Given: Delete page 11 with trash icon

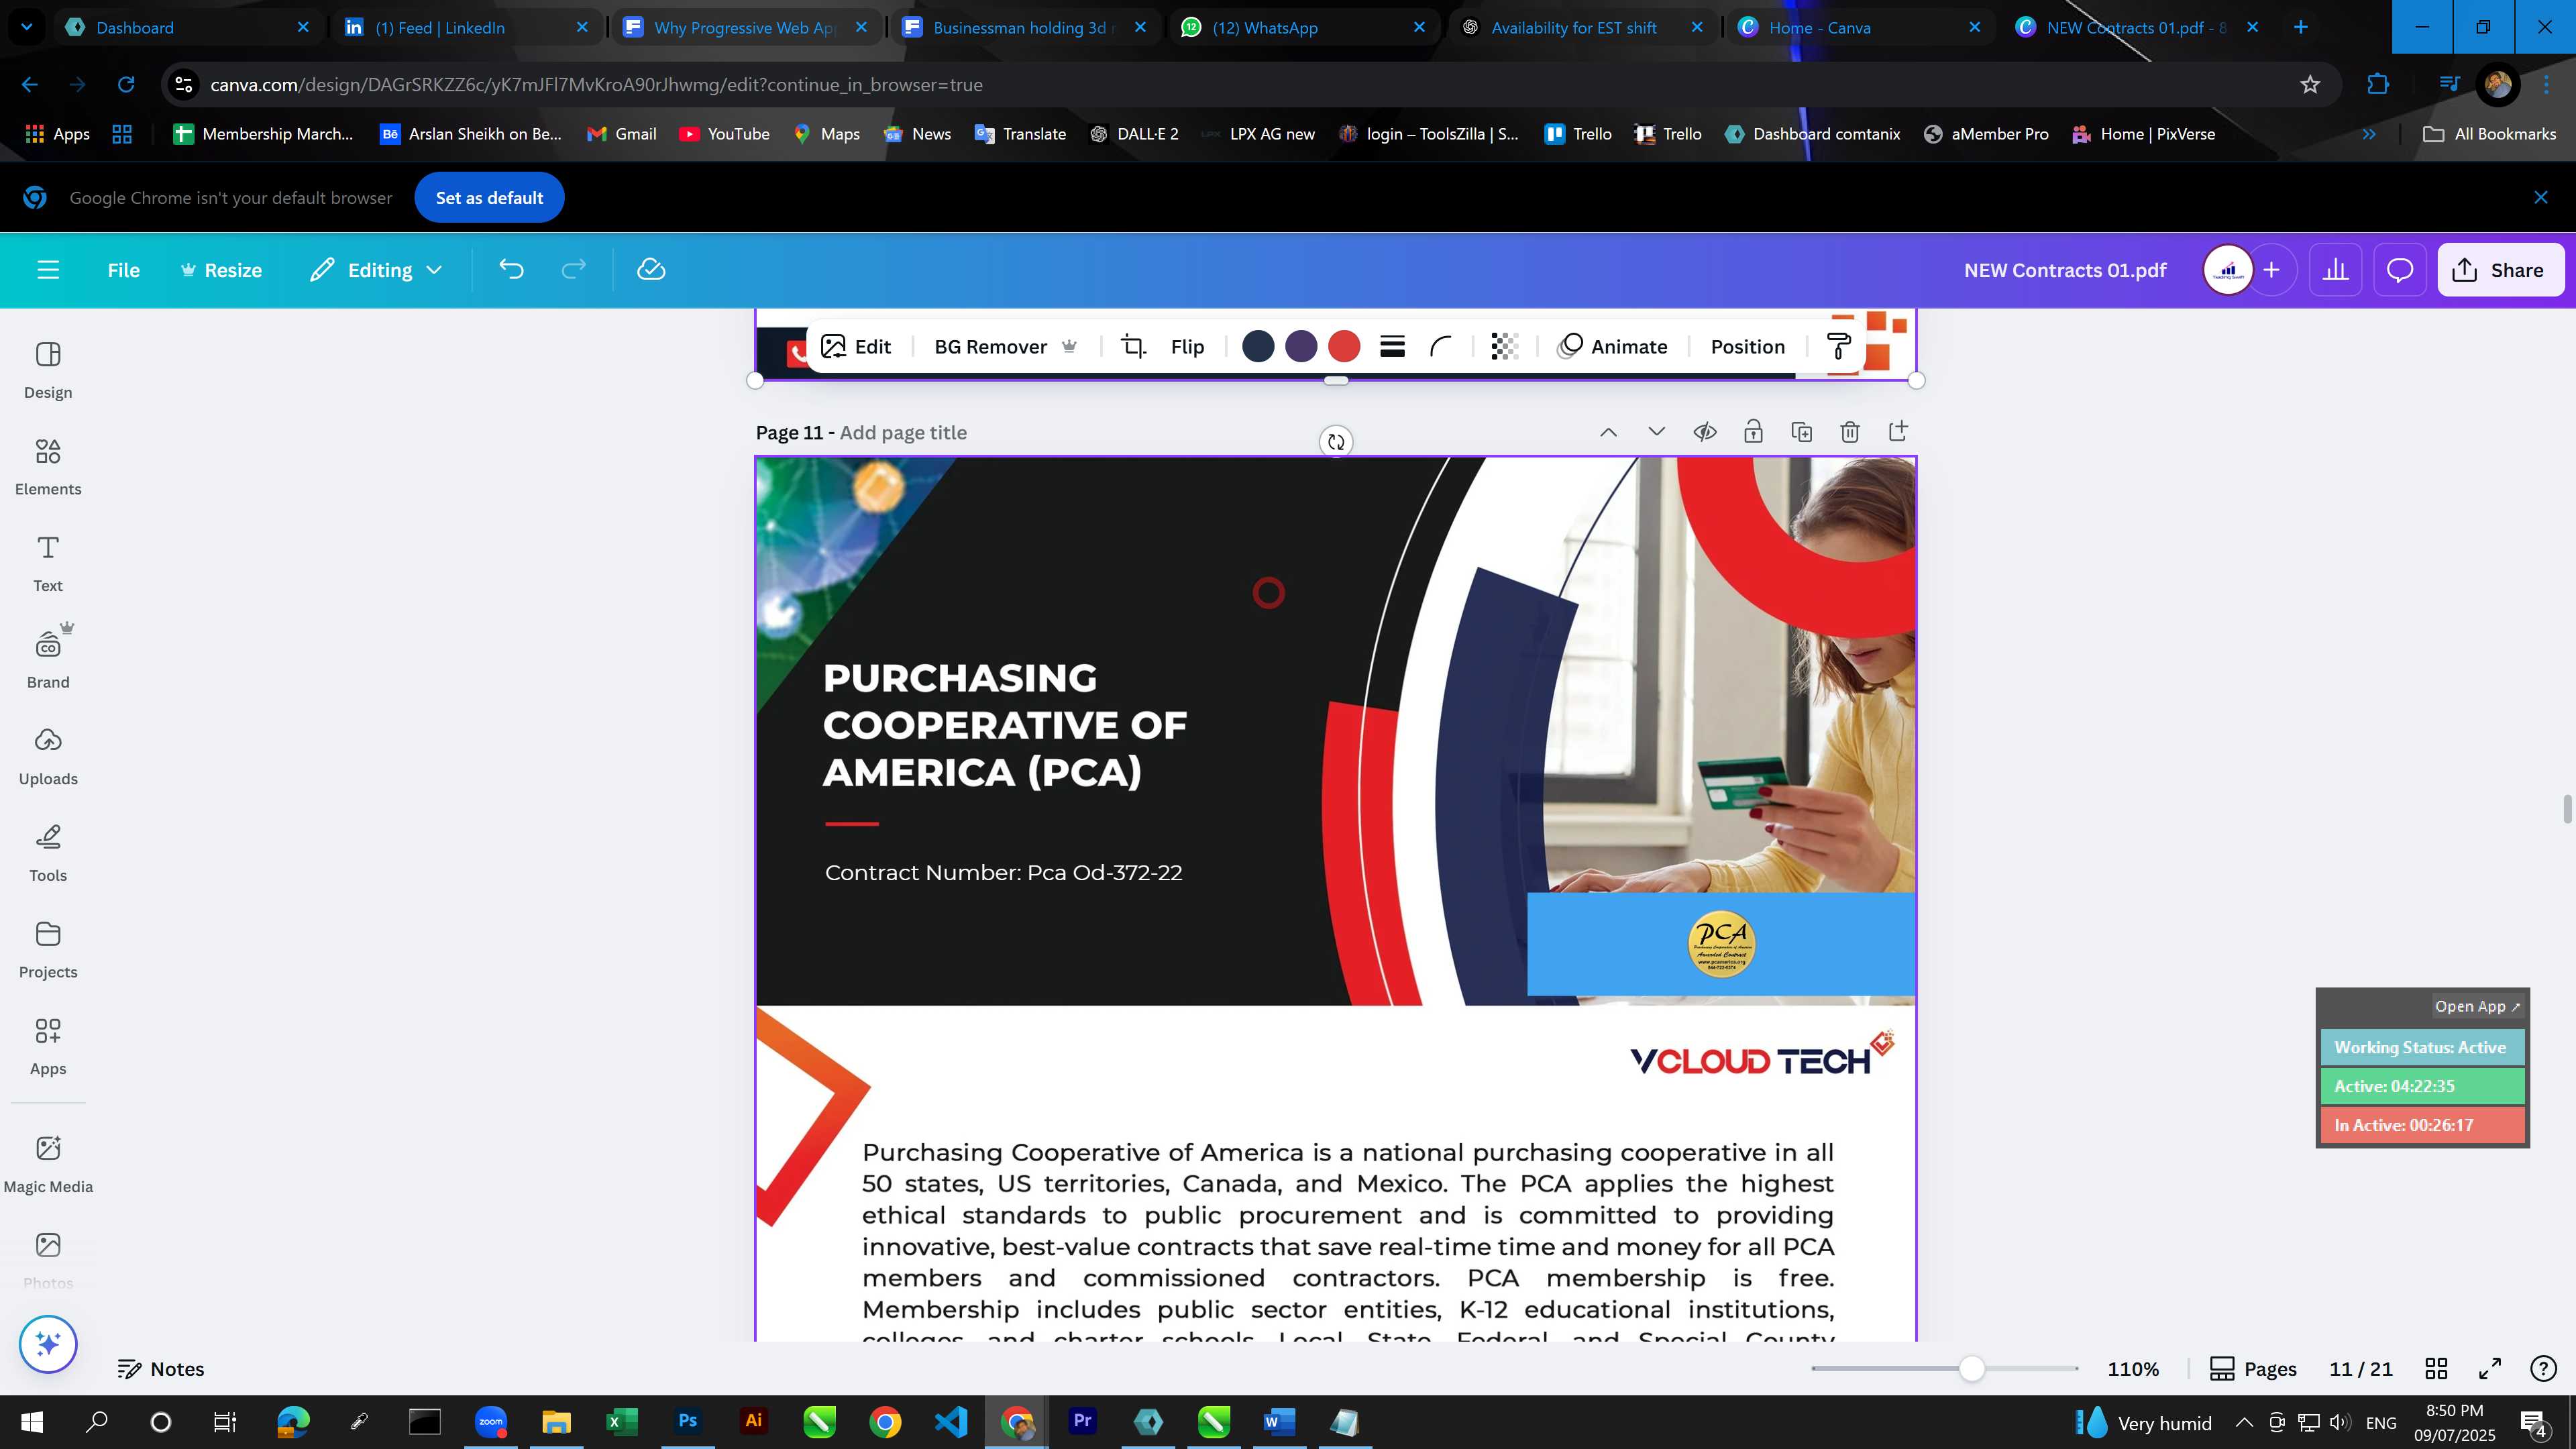Looking at the screenshot, I should [x=1849, y=432].
